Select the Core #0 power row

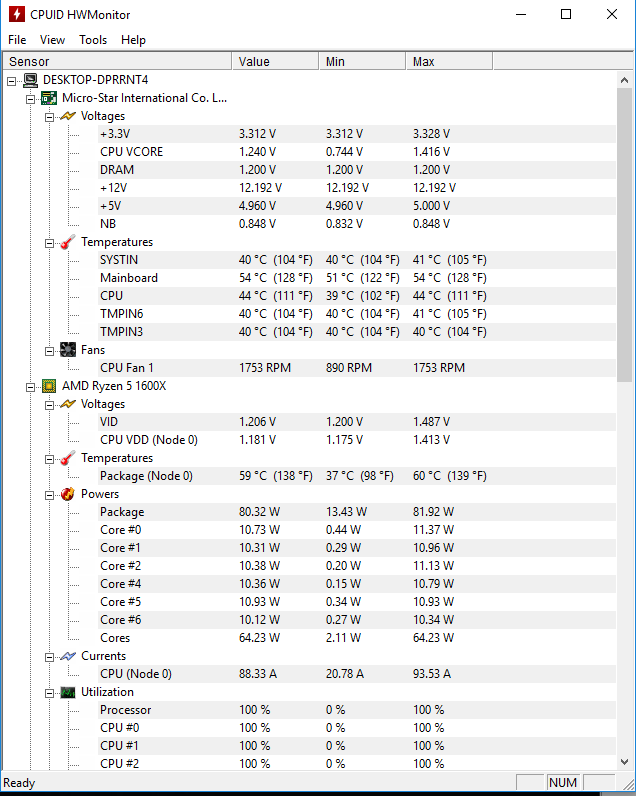(357, 530)
